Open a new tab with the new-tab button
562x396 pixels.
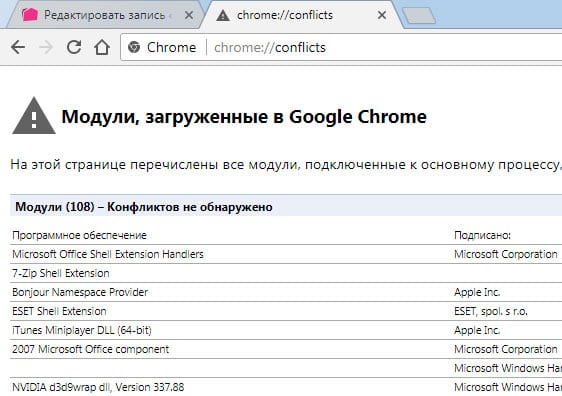point(419,16)
